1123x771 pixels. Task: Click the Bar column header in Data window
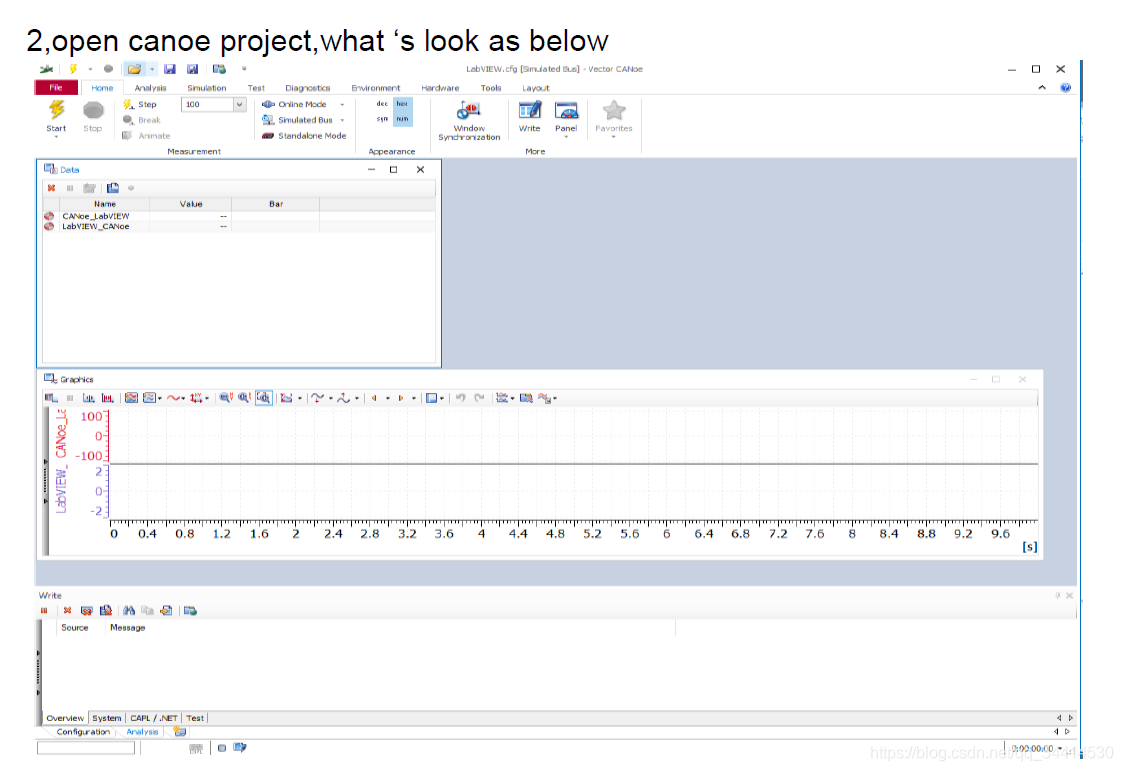(x=276, y=204)
